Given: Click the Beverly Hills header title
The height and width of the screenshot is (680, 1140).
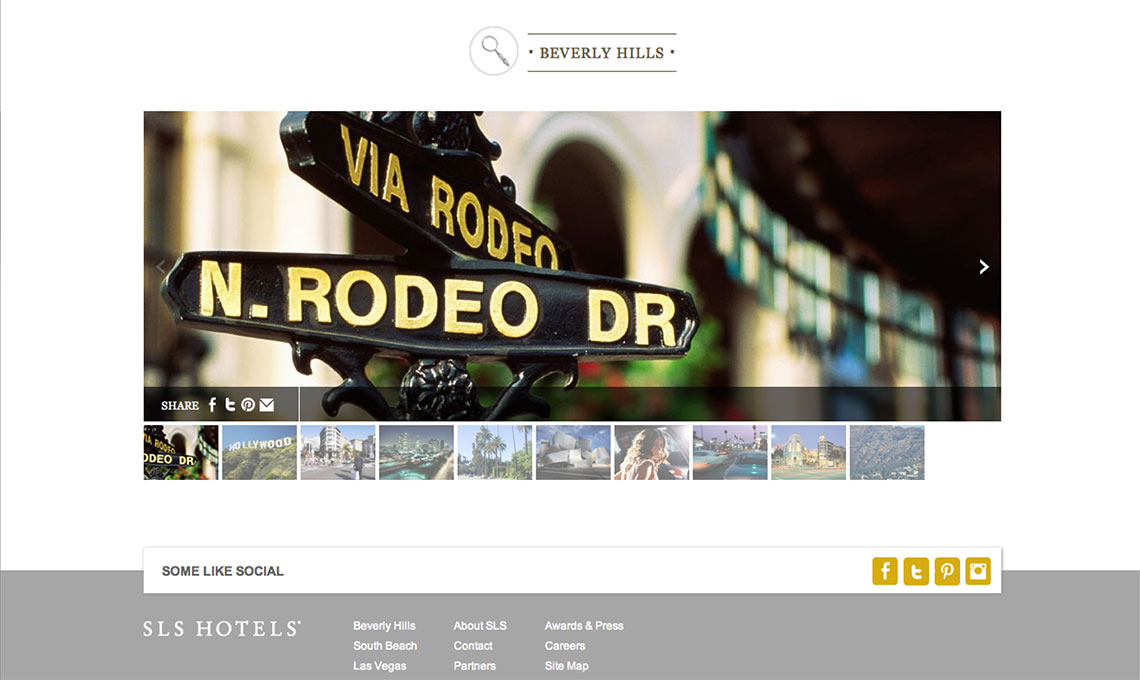Looking at the screenshot, I should pos(601,53).
